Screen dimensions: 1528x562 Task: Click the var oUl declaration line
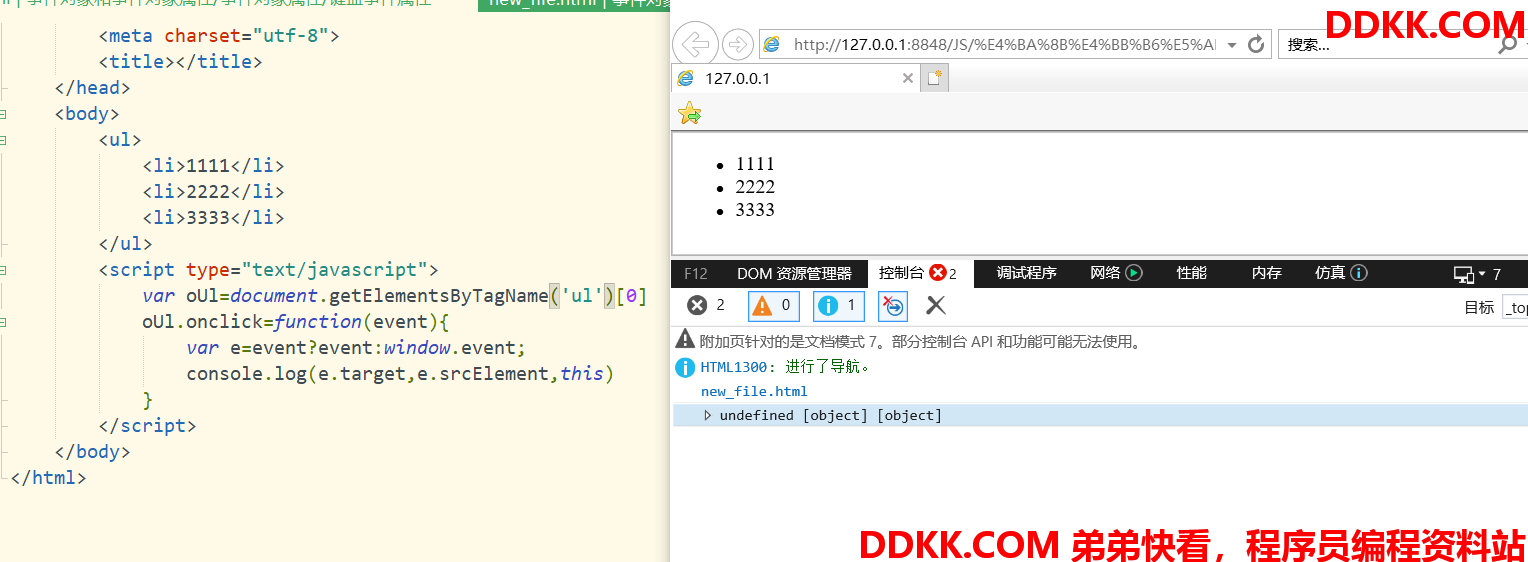394,296
